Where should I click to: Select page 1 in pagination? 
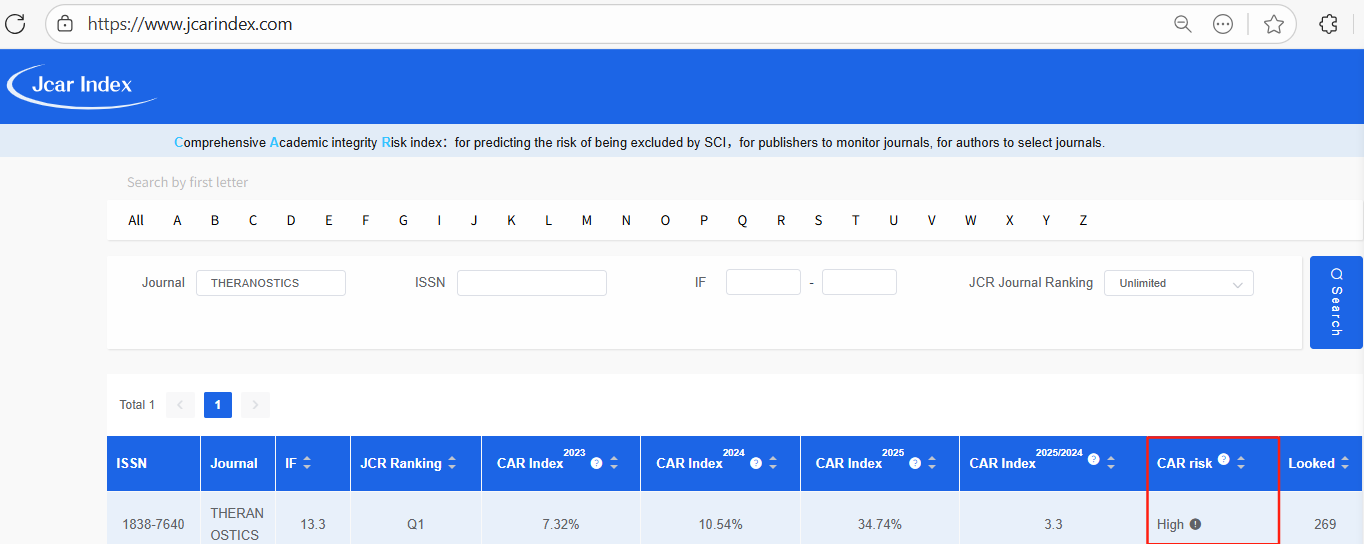218,405
